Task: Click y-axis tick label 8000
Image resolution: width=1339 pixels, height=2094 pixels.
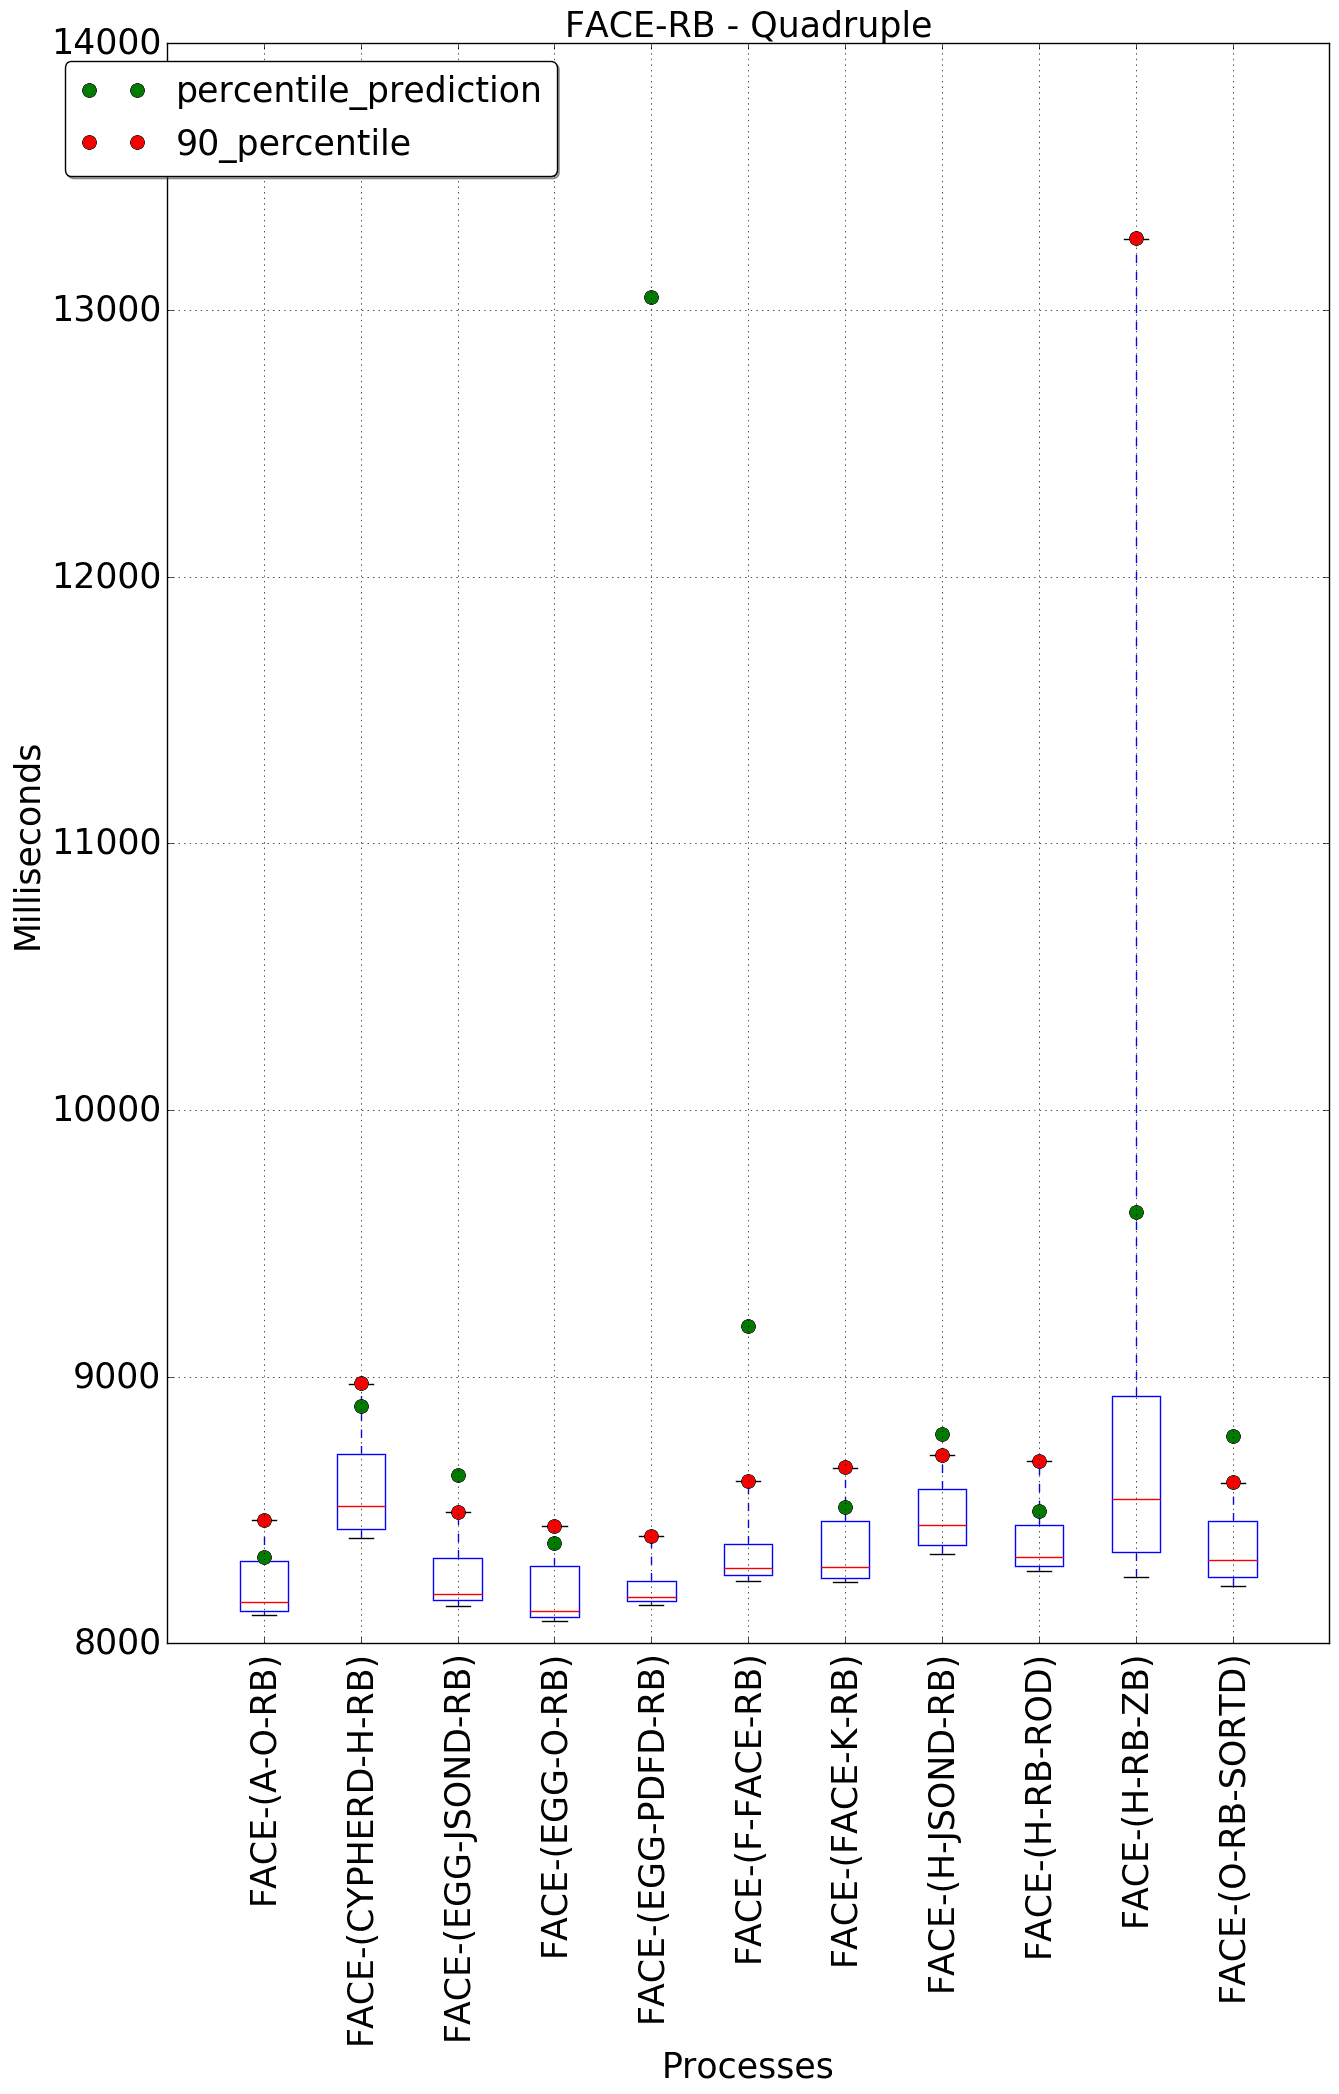Action: (116, 1643)
